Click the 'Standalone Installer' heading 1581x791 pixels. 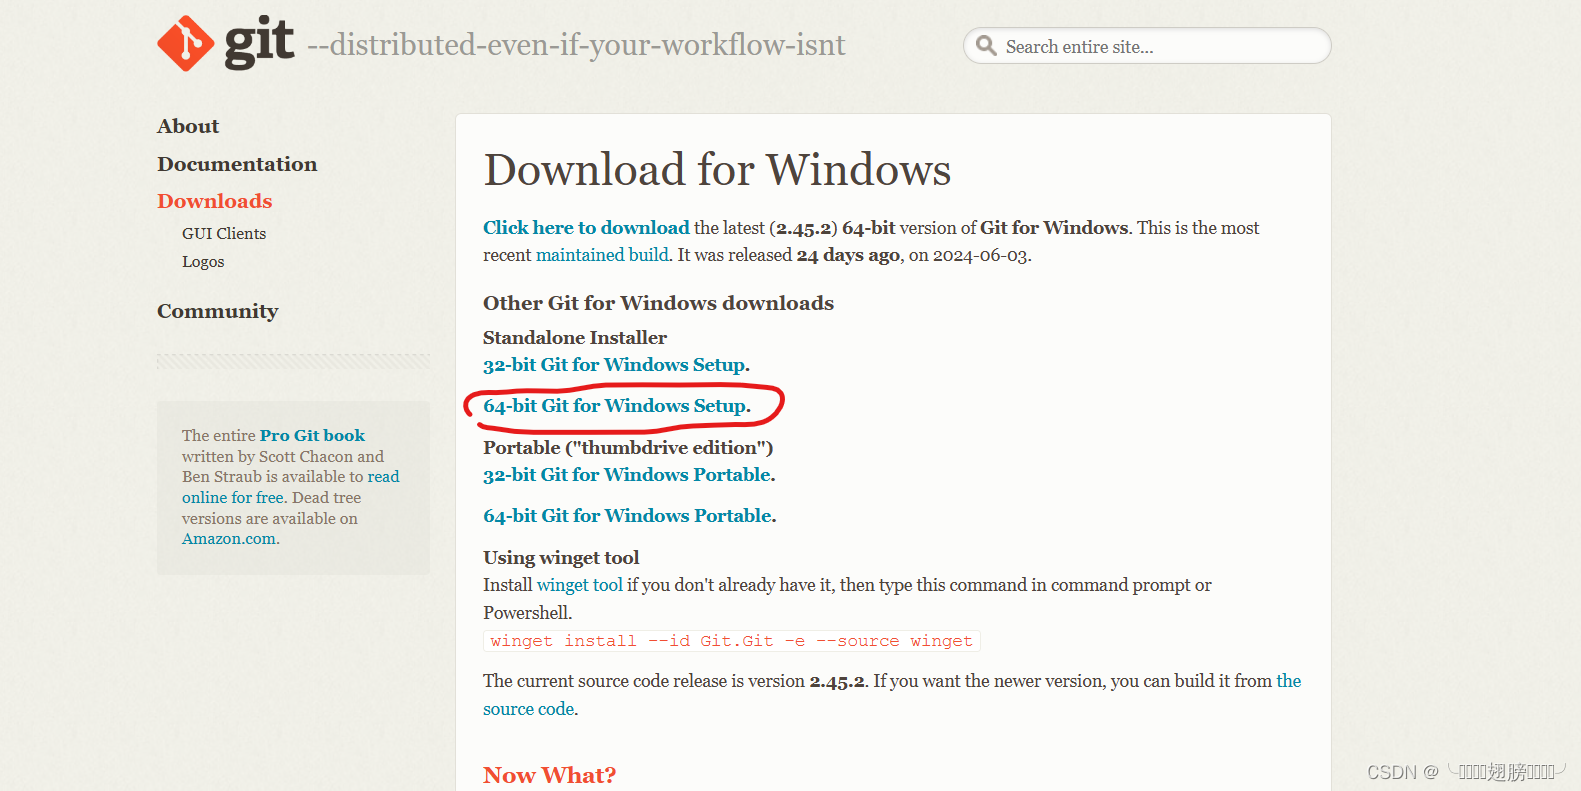[575, 338]
